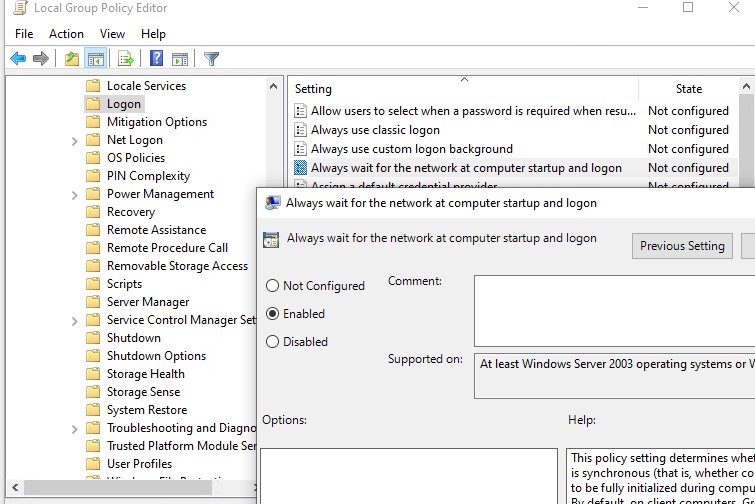Expand the Power Management folder

click(x=75, y=194)
